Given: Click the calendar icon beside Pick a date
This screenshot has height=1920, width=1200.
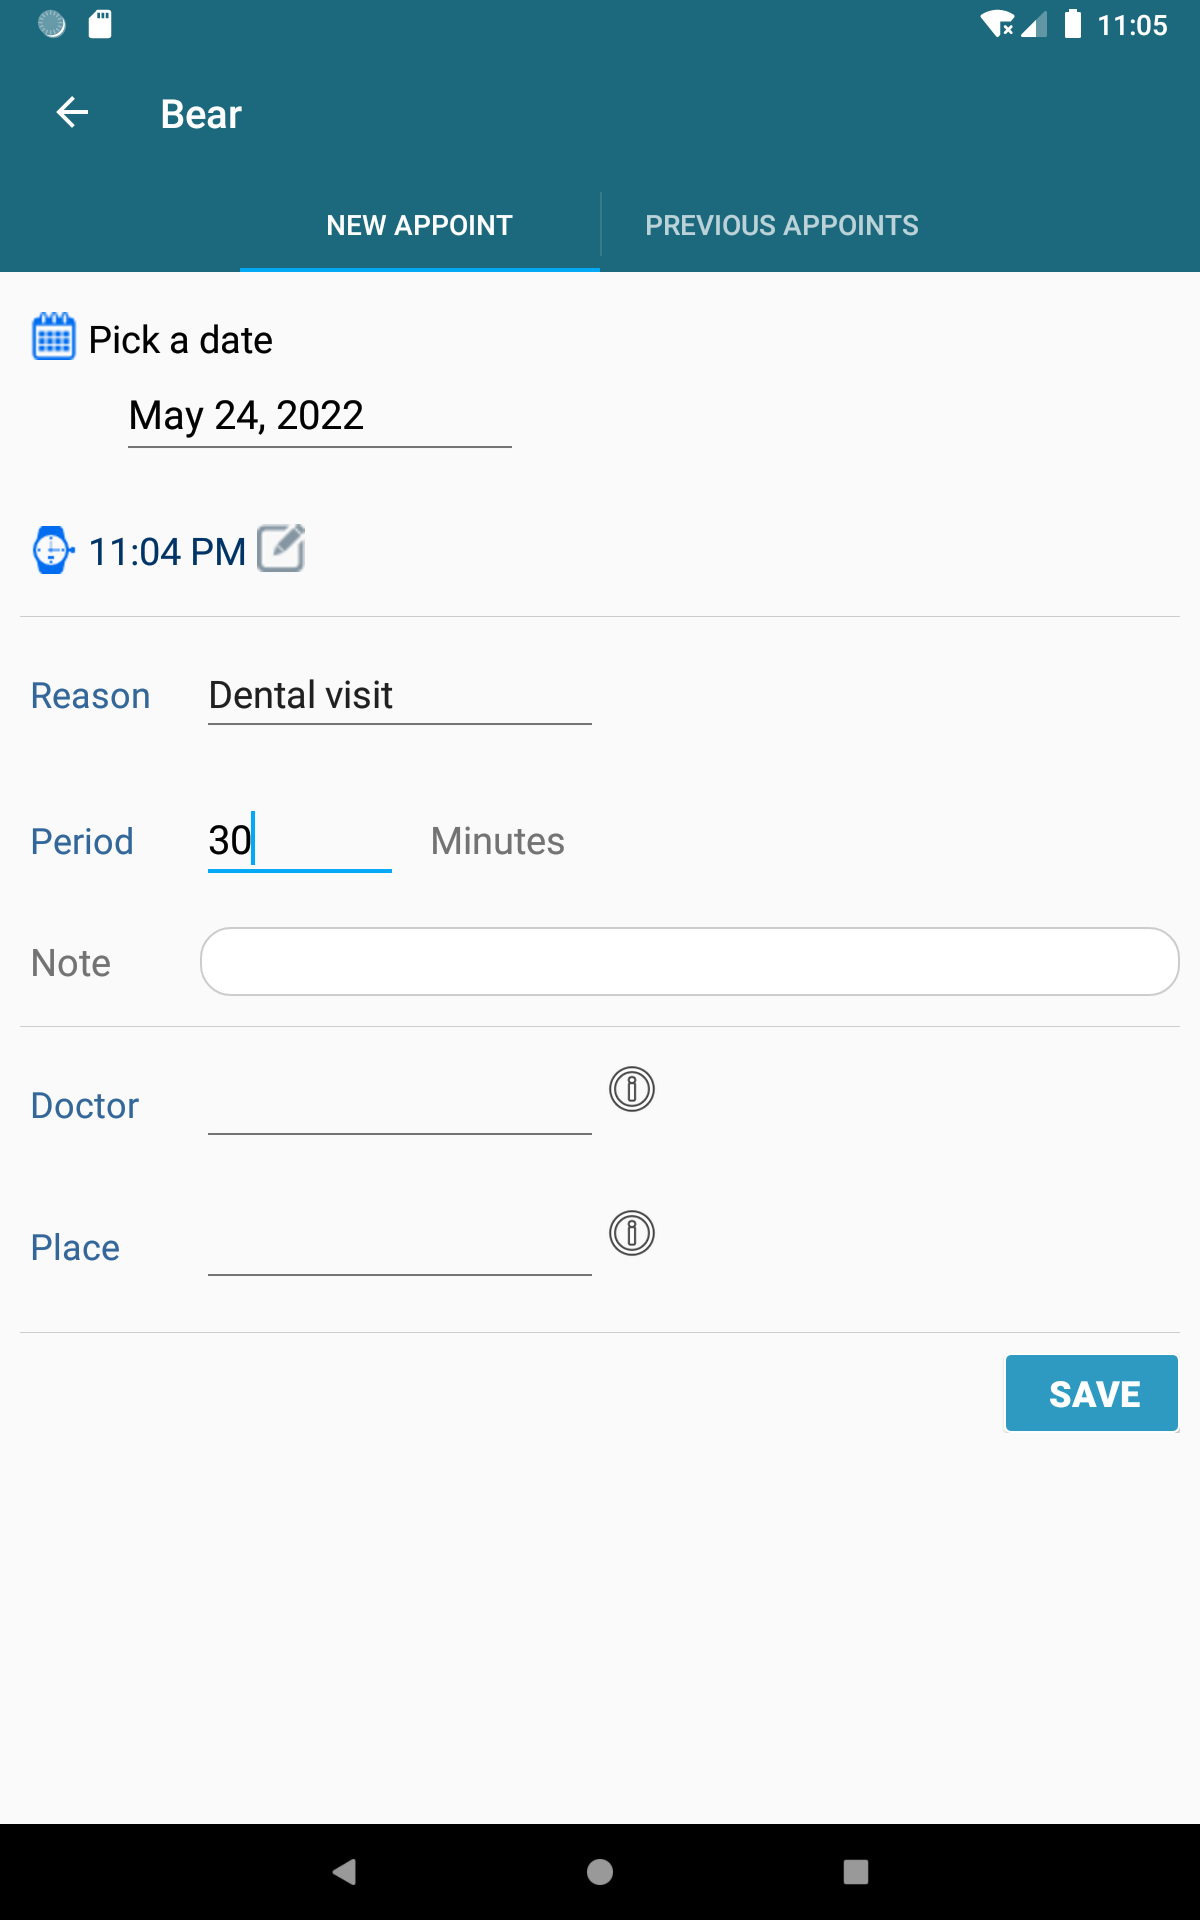Looking at the screenshot, I should 54,336.
